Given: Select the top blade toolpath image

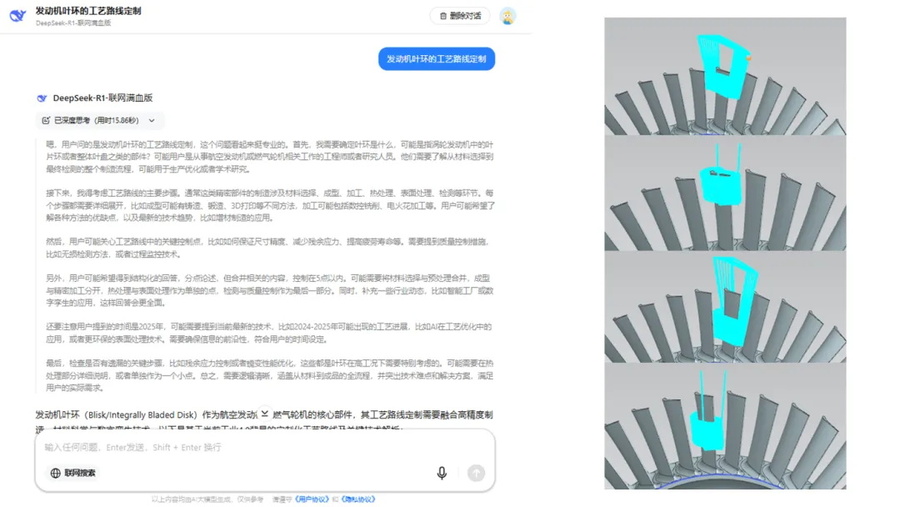Looking at the screenshot, I should [x=725, y=76].
